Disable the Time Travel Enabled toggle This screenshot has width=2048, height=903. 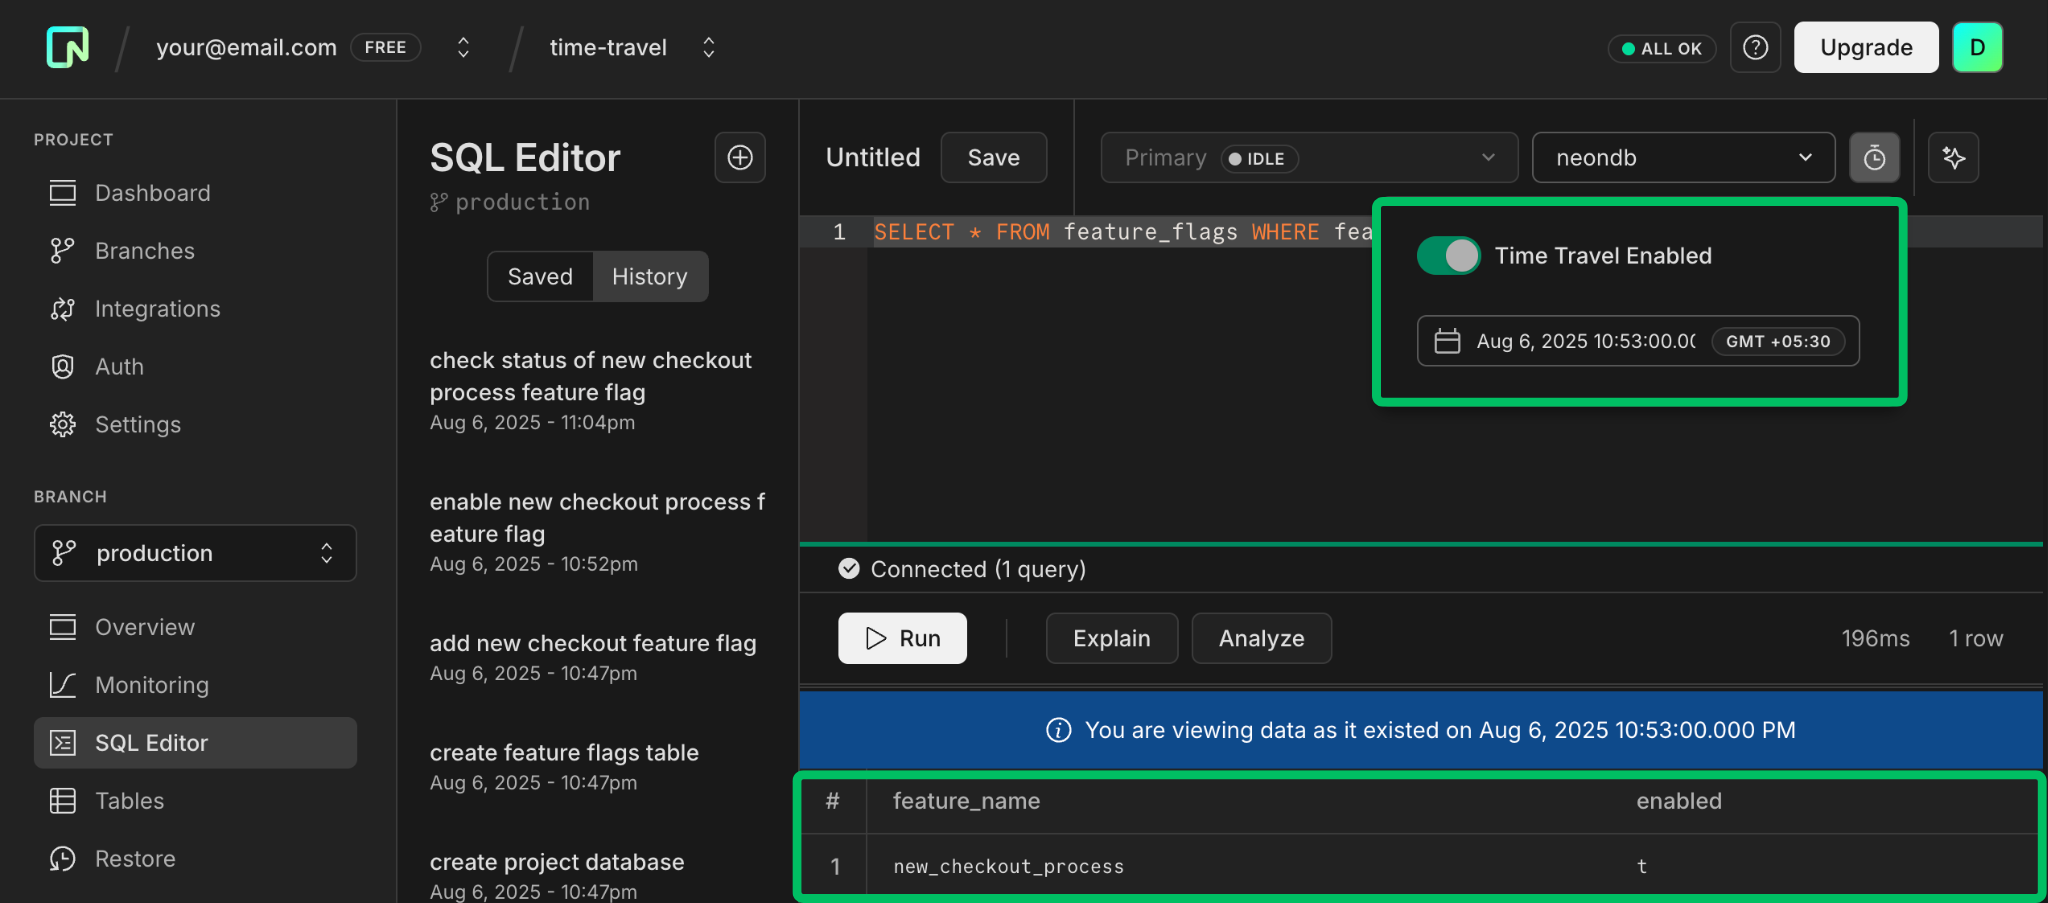(x=1448, y=255)
